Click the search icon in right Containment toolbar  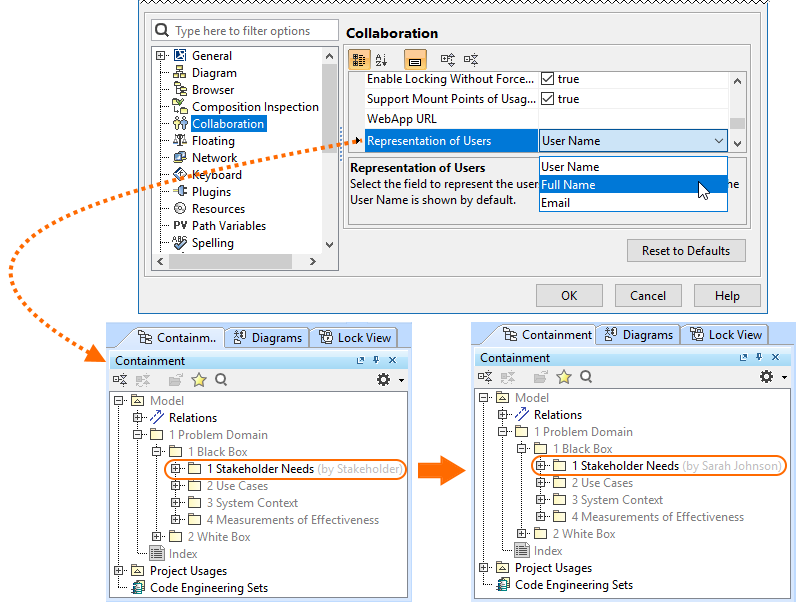coord(586,377)
